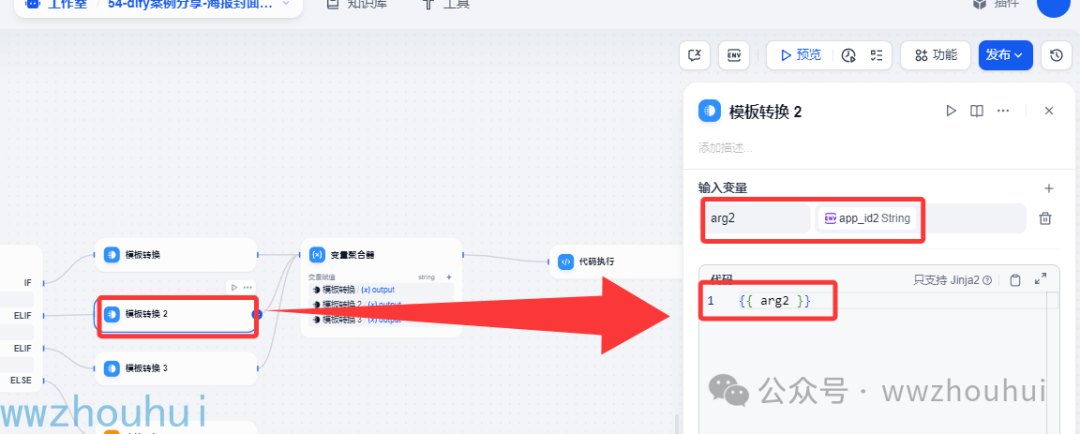
Task: Open the 功能 features button
Action: click(x=935, y=56)
